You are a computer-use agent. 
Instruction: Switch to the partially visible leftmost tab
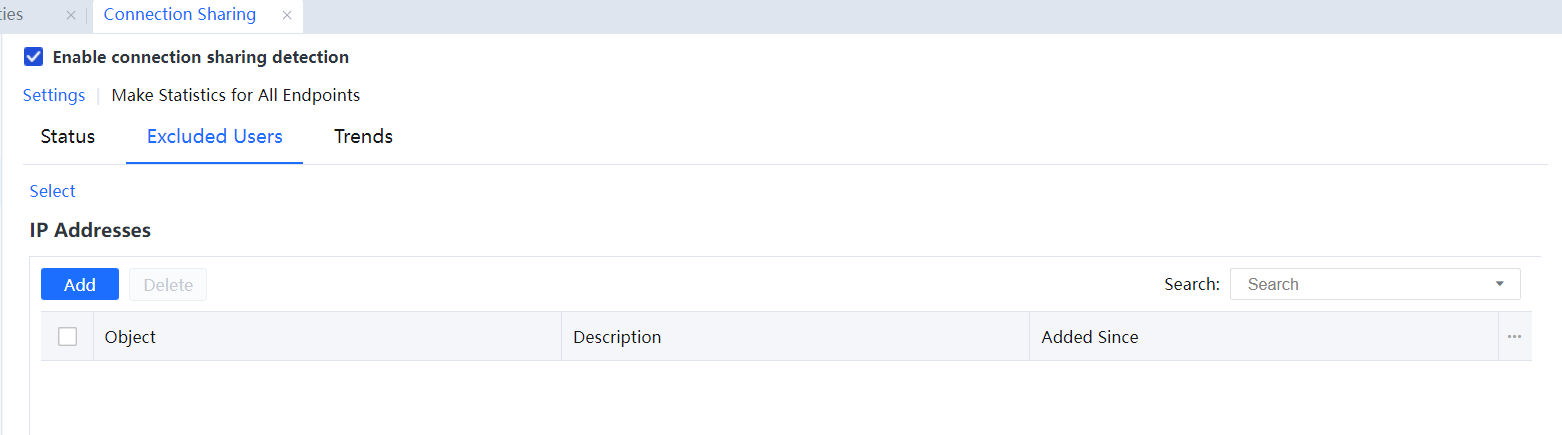(15, 15)
